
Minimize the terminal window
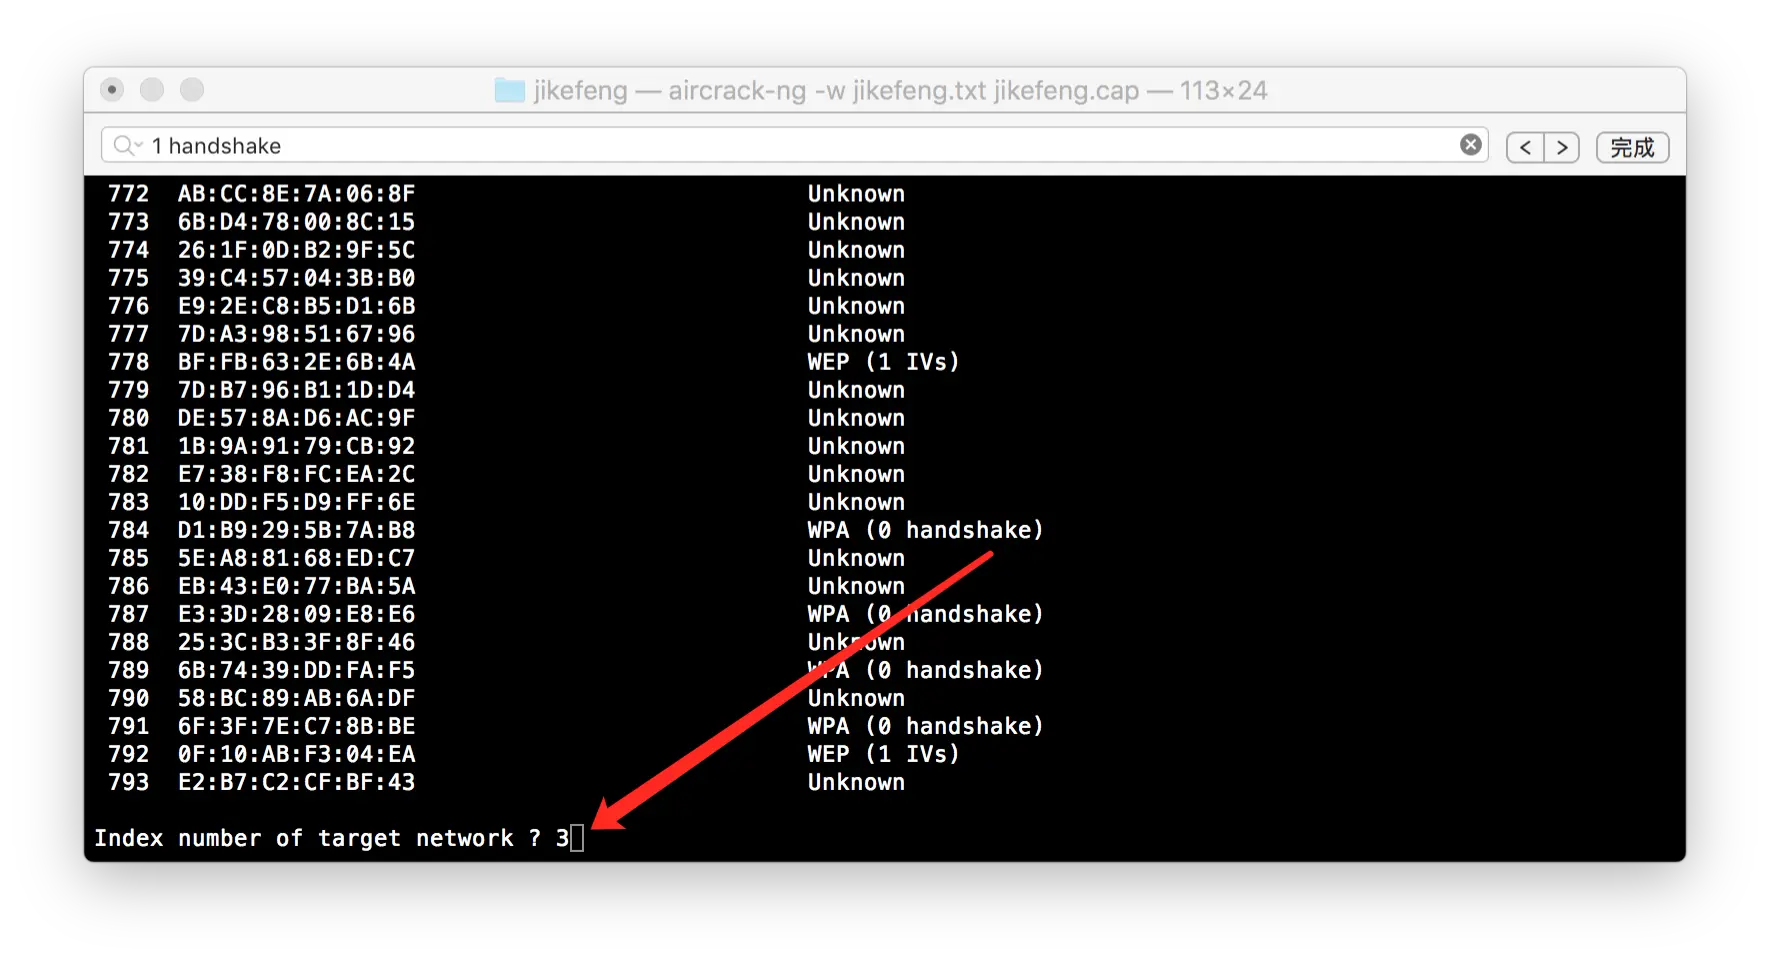click(152, 90)
